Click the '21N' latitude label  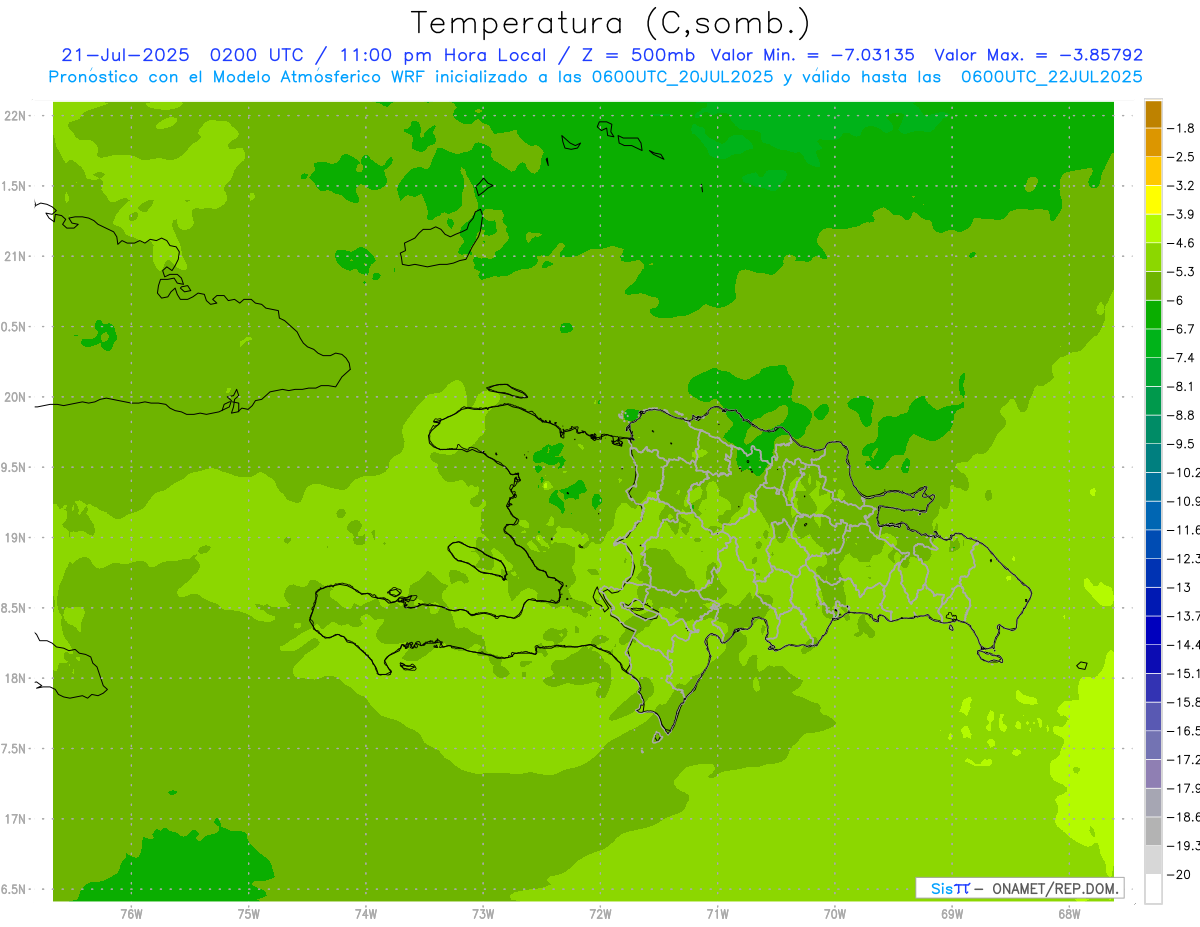point(15,257)
